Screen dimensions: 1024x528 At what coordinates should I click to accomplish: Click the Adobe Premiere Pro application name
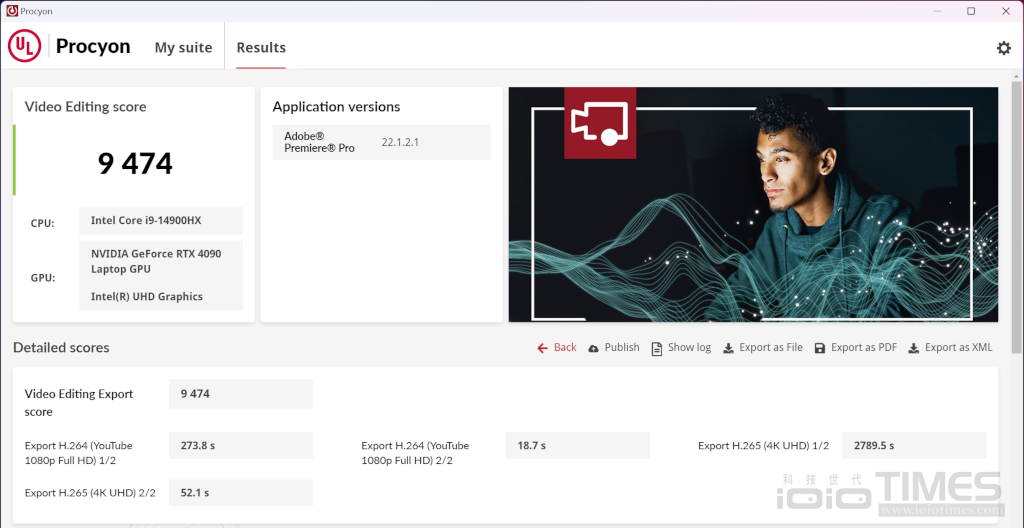[319, 142]
